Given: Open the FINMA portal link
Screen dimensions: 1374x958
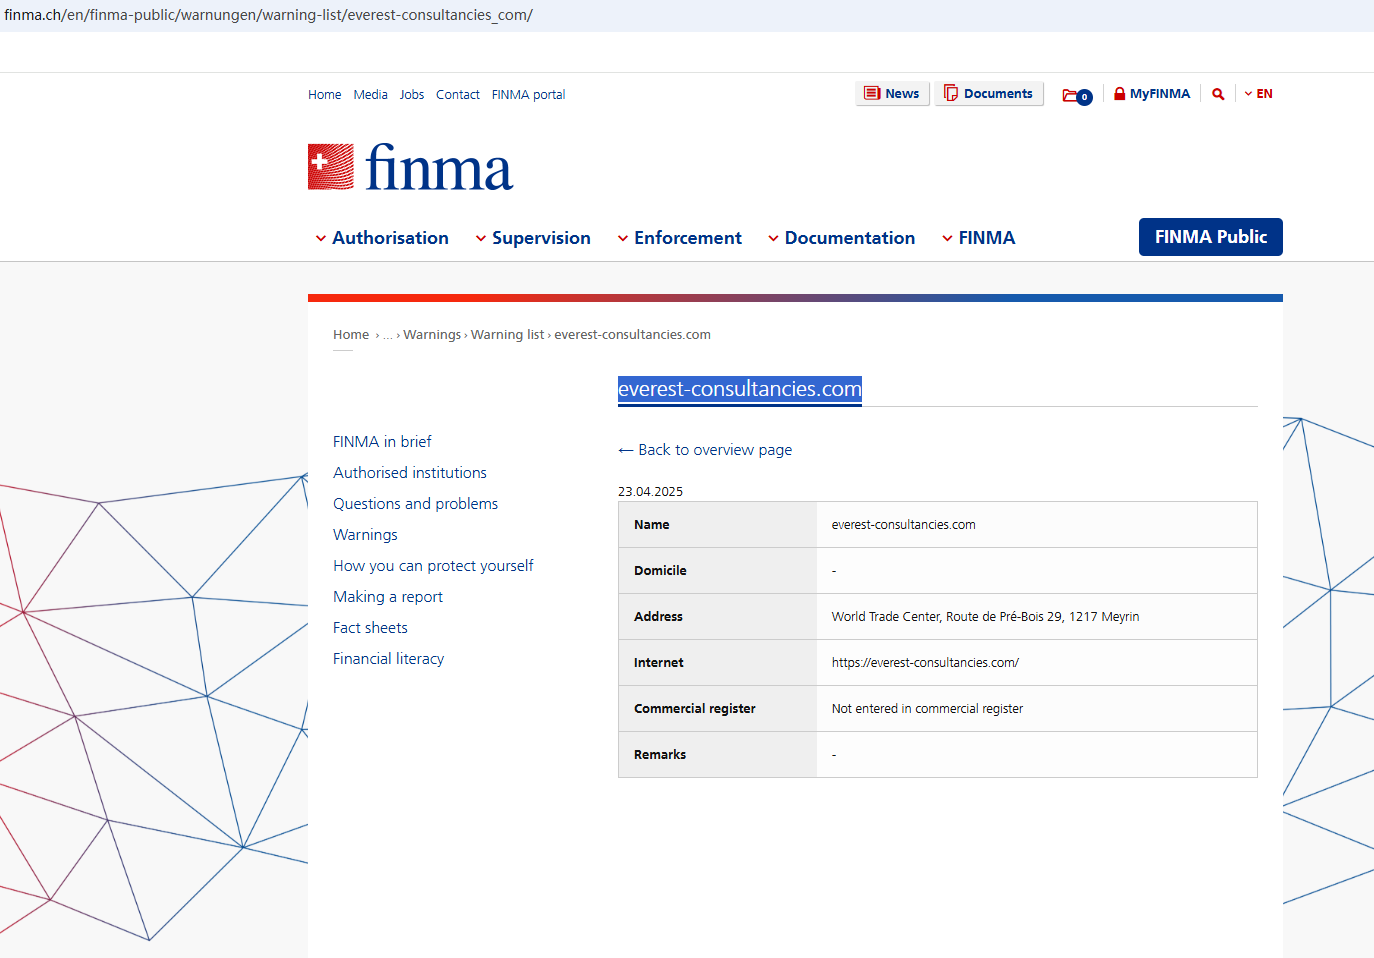Looking at the screenshot, I should click(529, 95).
